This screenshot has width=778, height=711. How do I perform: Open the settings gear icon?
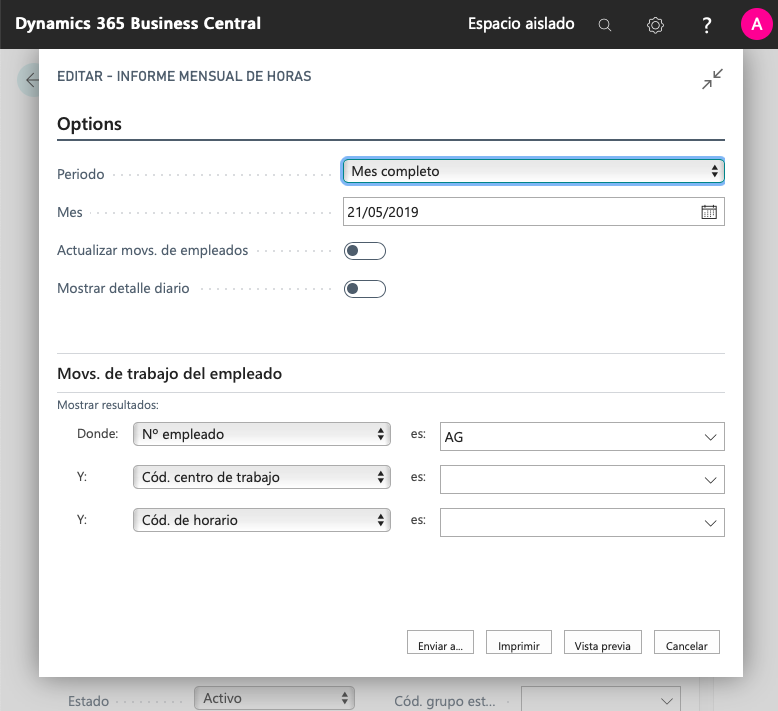656,25
